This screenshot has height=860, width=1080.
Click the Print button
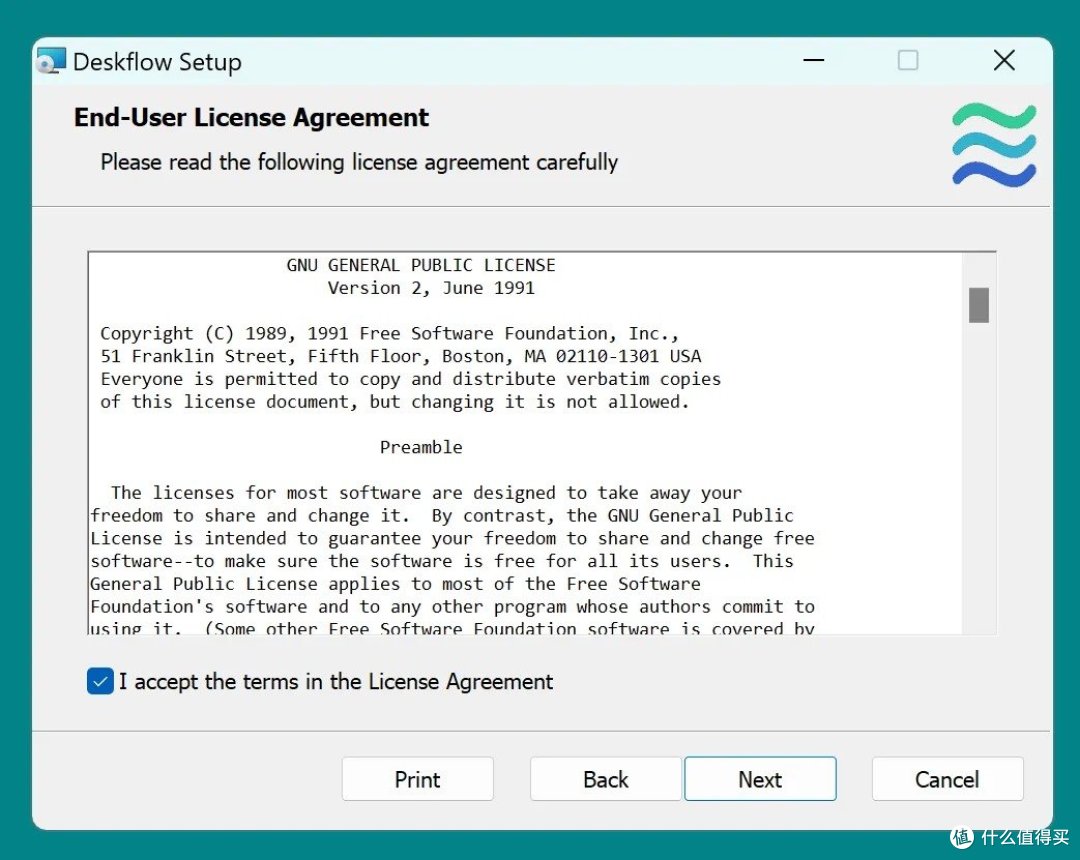coord(417,779)
